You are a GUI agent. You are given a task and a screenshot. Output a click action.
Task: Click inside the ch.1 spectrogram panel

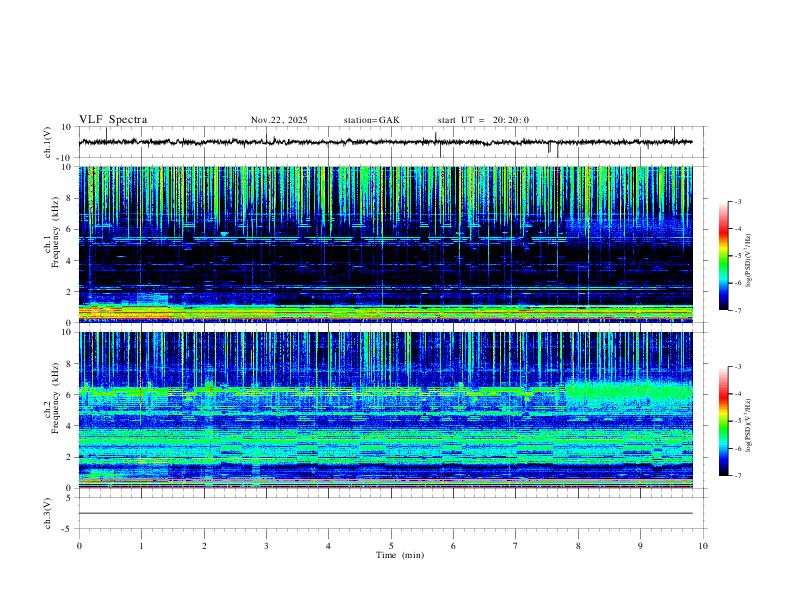pos(385,244)
